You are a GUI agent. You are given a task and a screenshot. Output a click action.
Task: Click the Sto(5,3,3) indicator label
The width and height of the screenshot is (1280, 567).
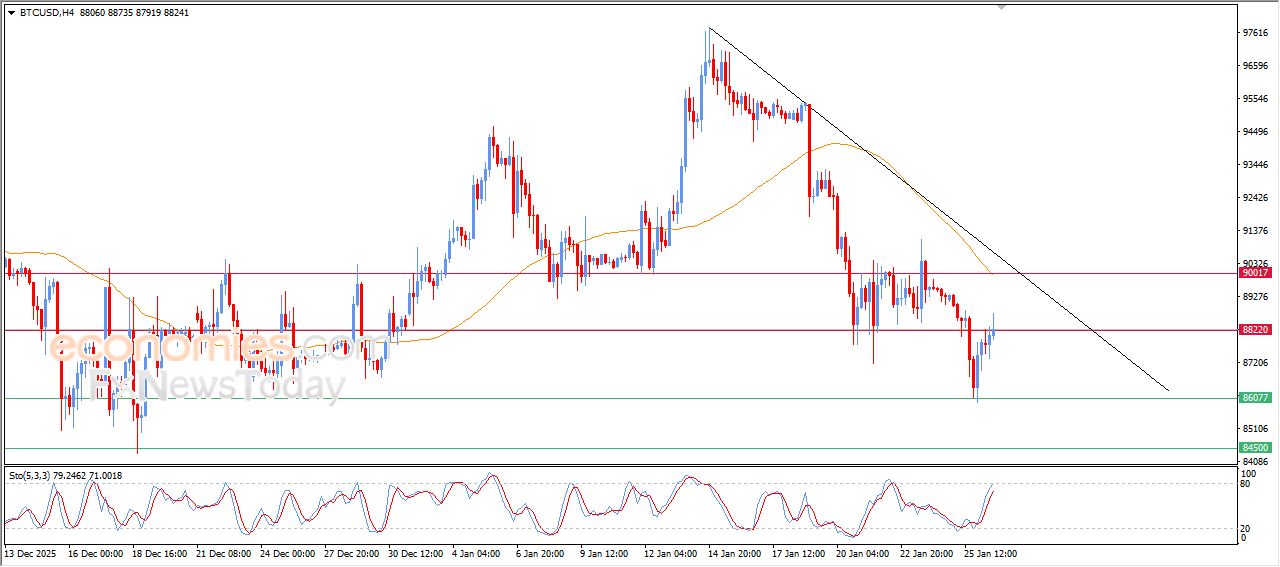point(32,476)
